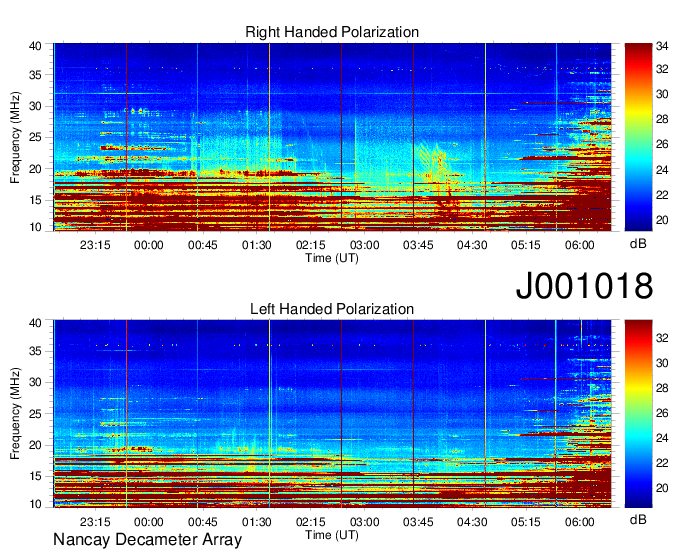Click the Left Handed panel's color bar
The width and height of the screenshot is (680, 552).
pos(638,414)
